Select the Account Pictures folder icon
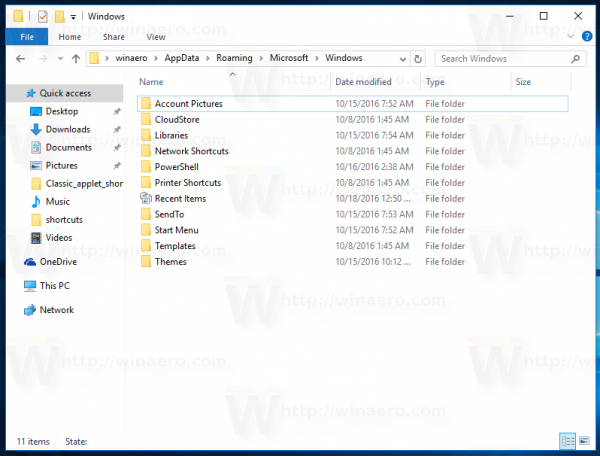Screen dimensions: 600x456 [x=146, y=104]
